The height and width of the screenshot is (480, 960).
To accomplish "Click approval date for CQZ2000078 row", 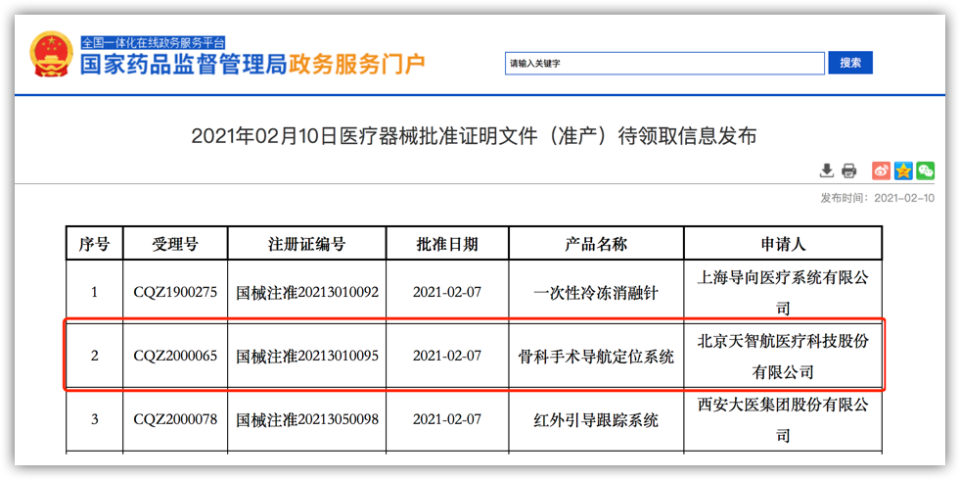I will point(447,419).
